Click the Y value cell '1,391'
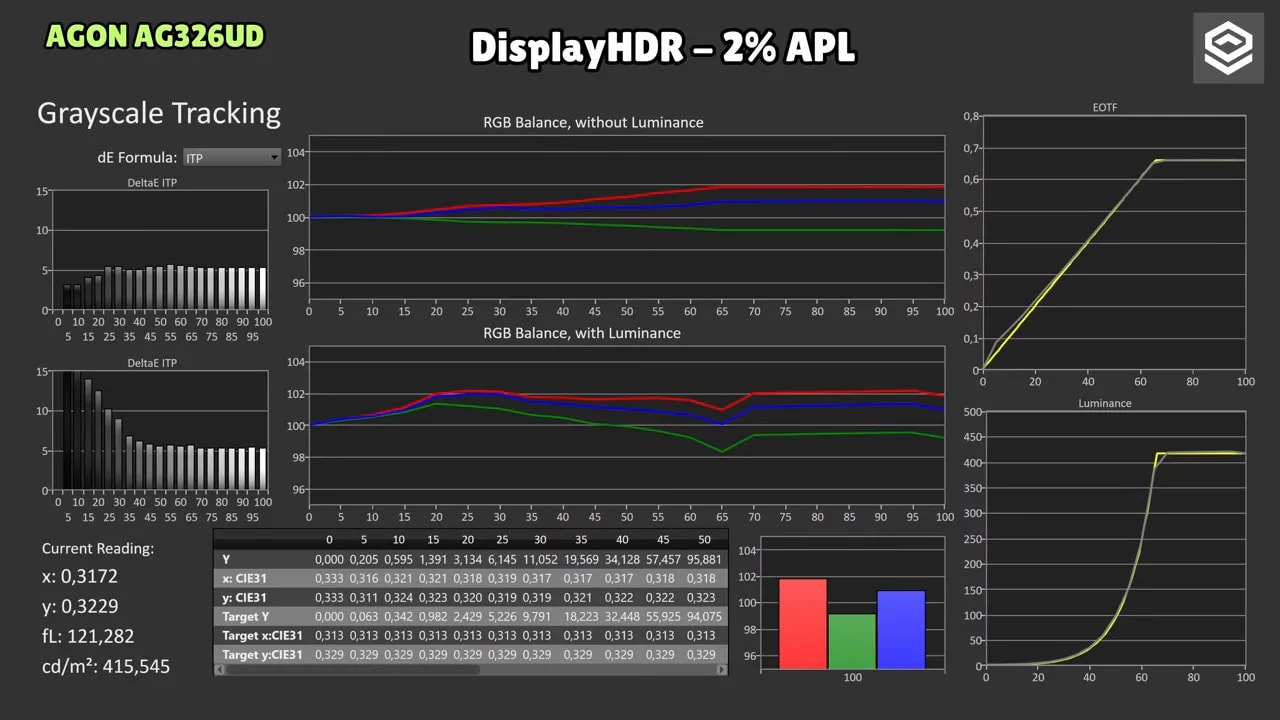 tap(433, 560)
